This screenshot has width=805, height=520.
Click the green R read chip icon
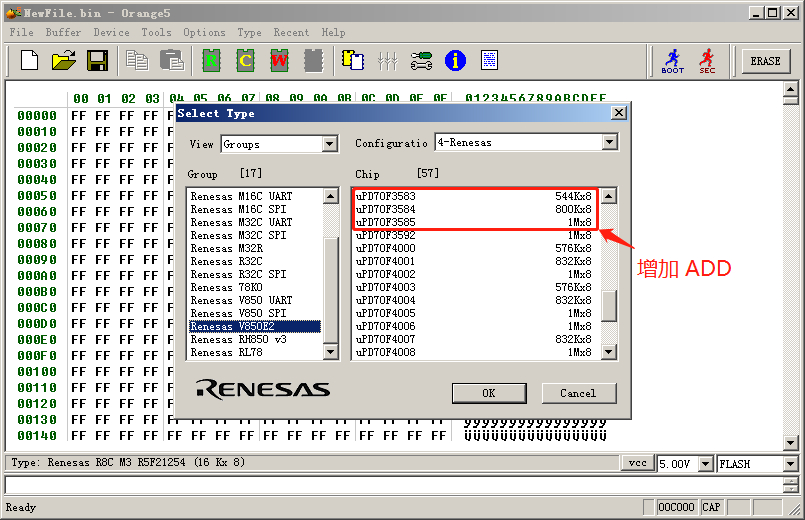coord(211,61)
